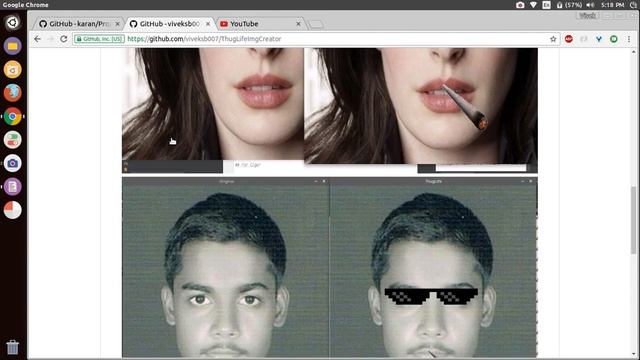Viewport: 640px width, 360px height.
Task: Close the GitHub karan/Pro tab
Action: point(117,24)
